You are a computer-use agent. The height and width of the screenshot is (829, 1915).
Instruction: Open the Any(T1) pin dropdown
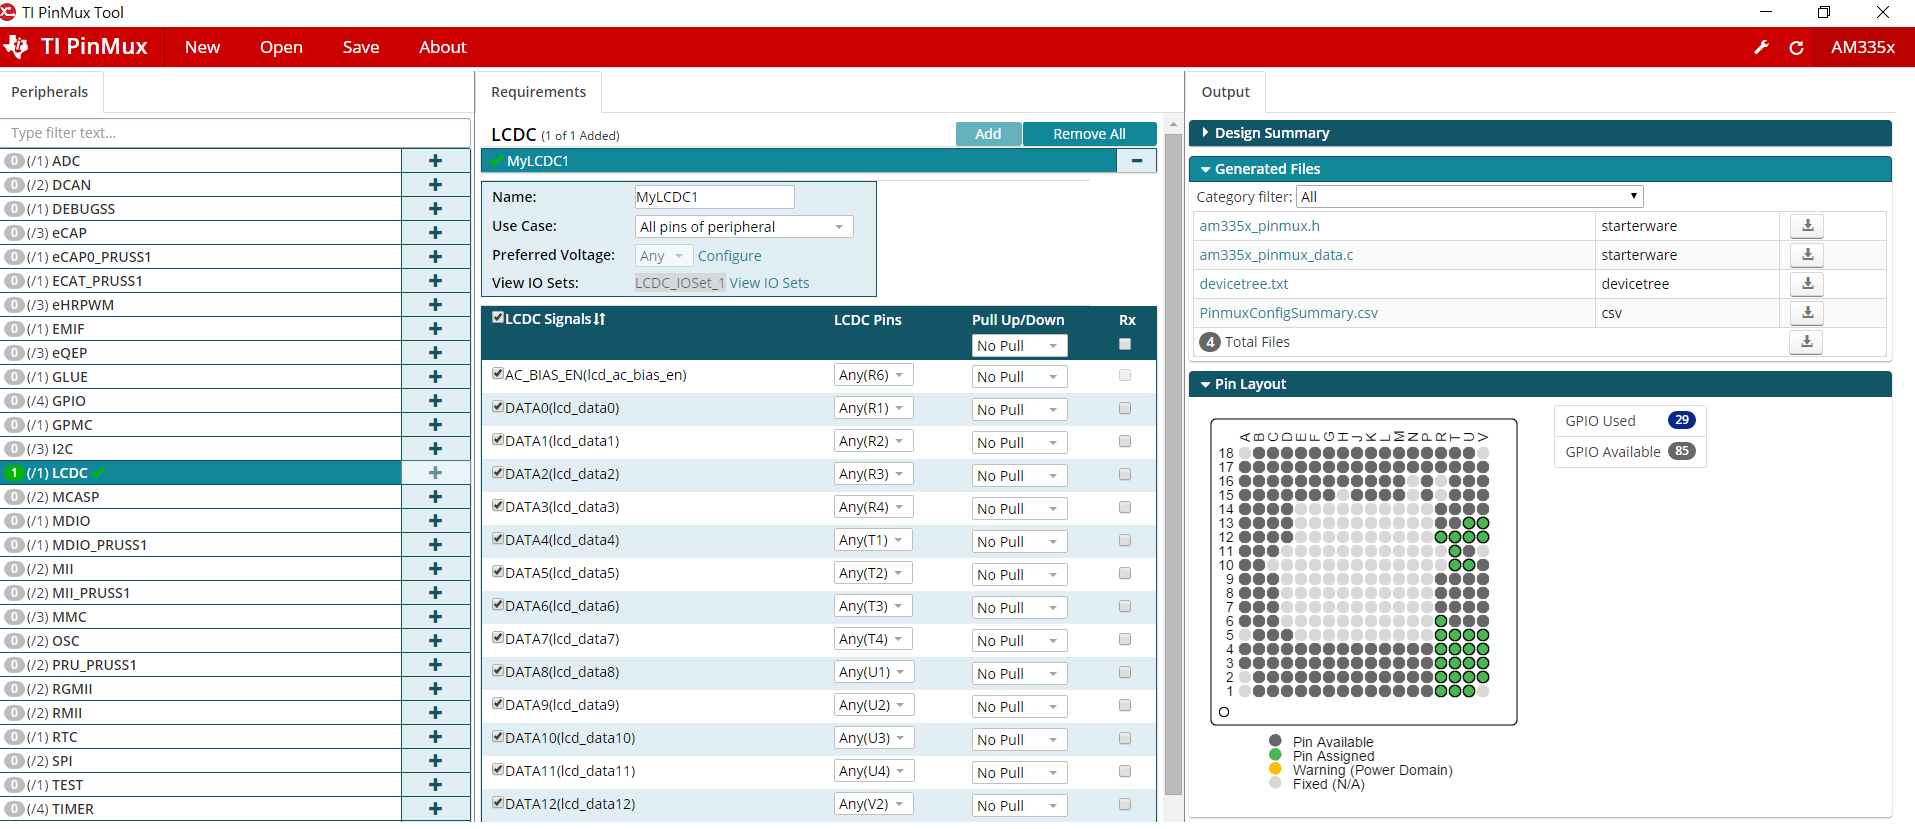(873, 540)
